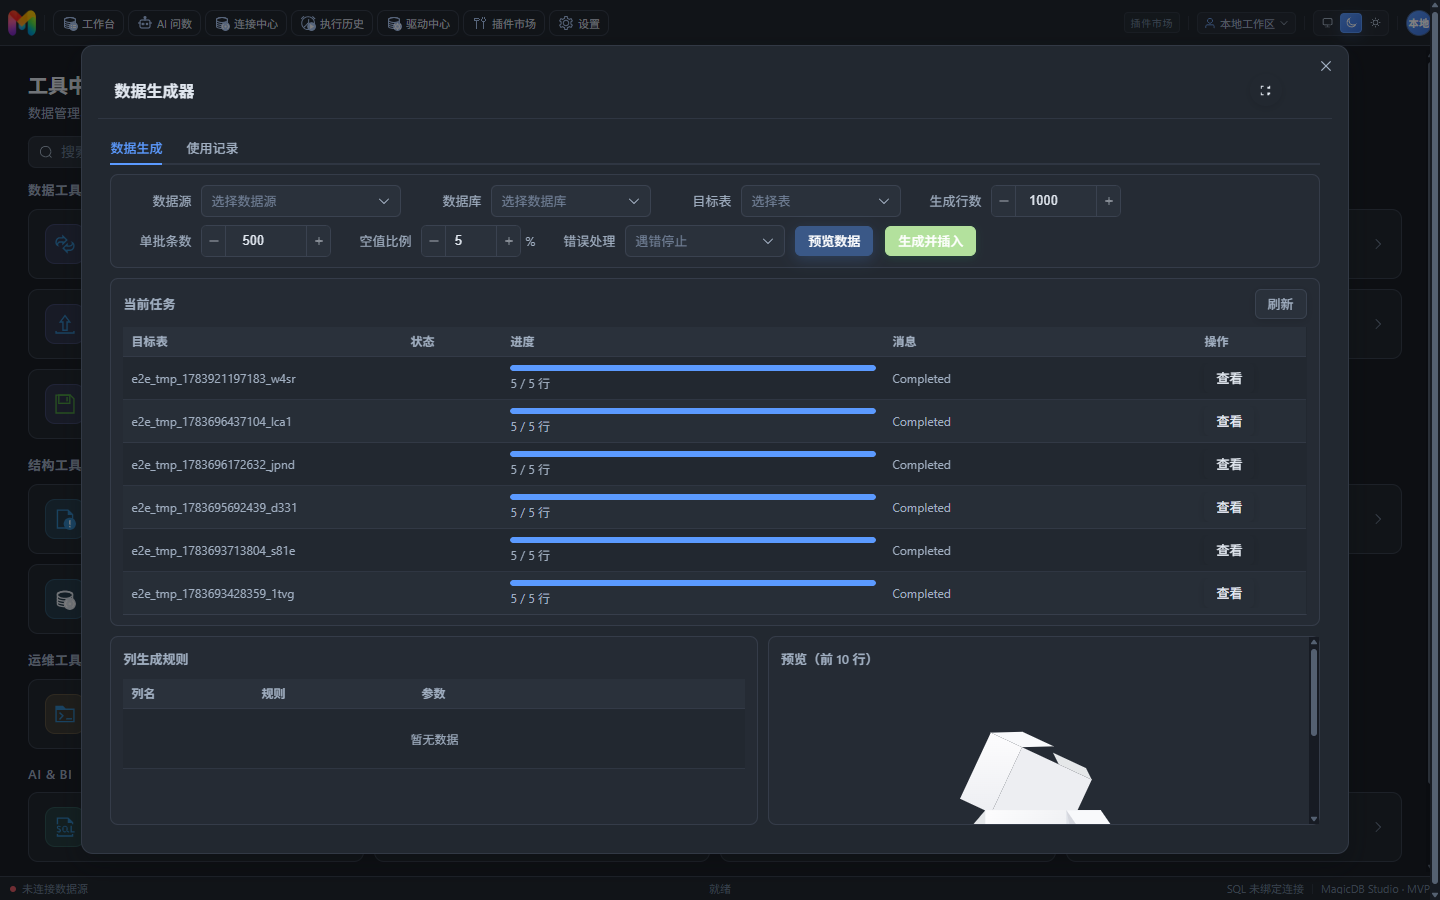Decrease the 单批条数 value with minus
This screenshot has height=900, width=1440.
(x=214, y=241)
